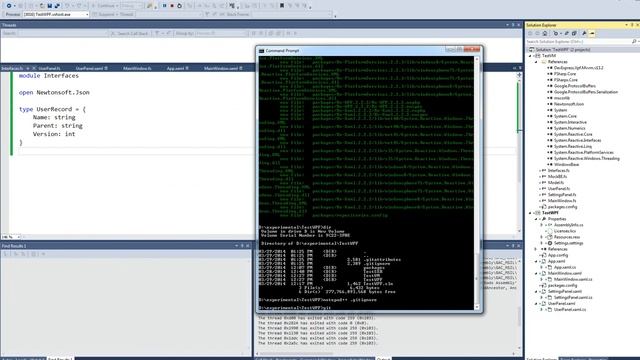Select Resources.resx under Properties
The width and height of the screenshot is (640, 360).
click(x=567, y=237)
